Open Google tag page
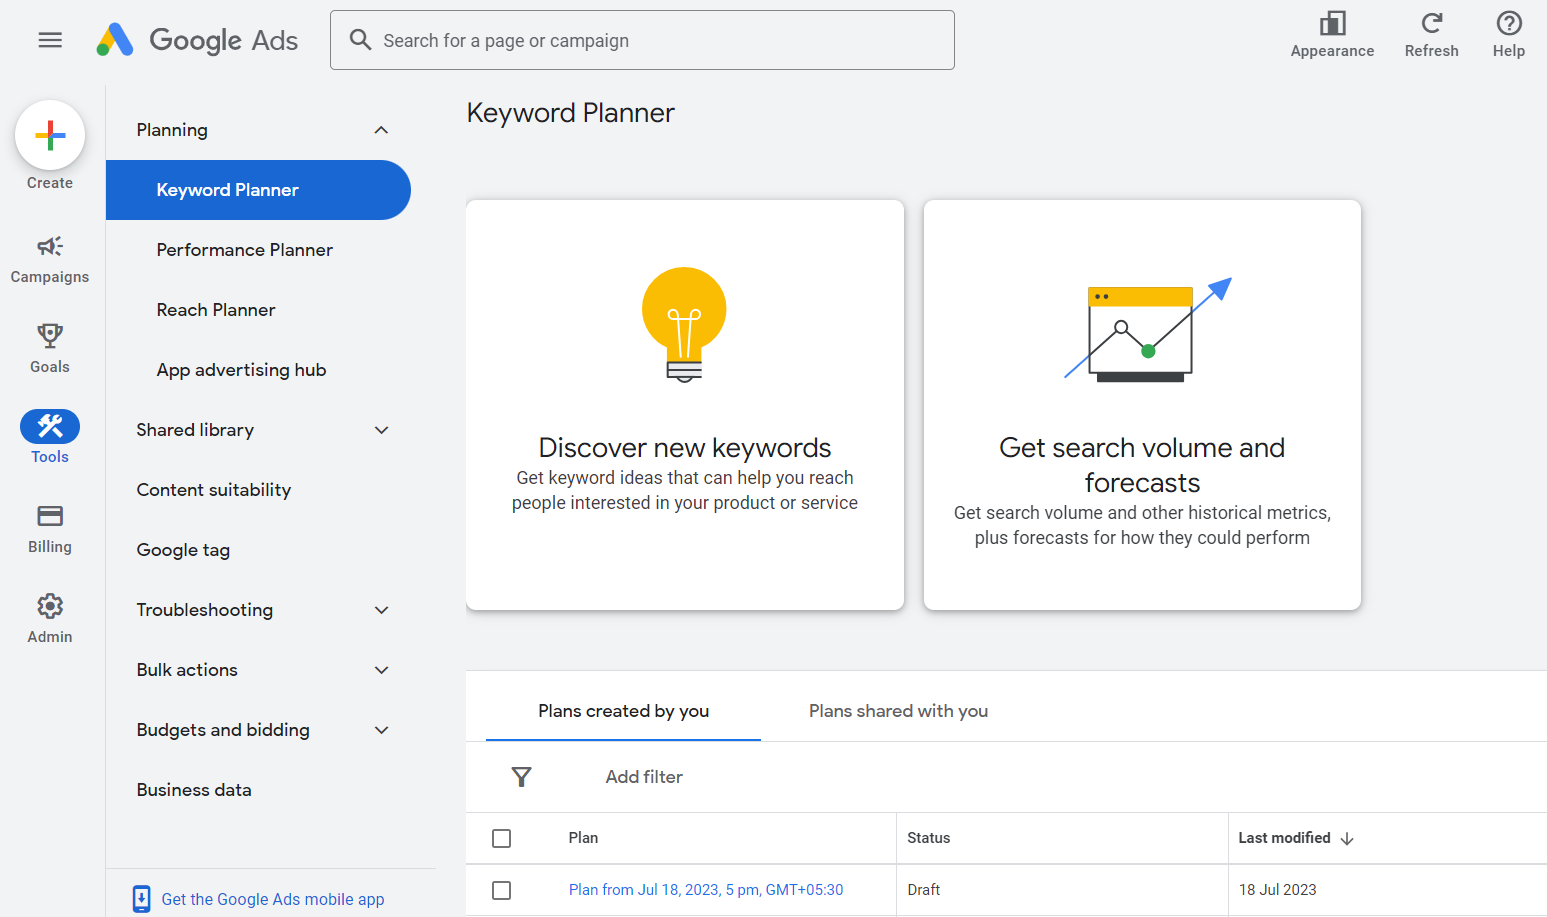1547x917 pixels. (x=183, y=550)
